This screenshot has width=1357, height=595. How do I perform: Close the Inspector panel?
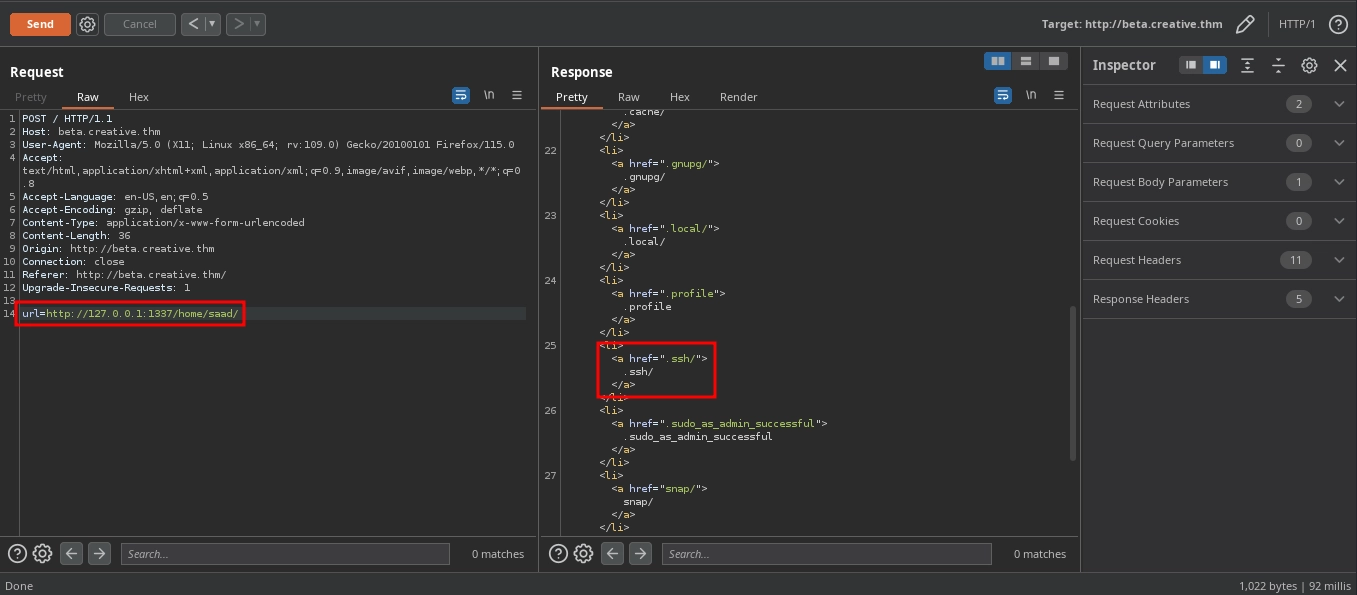(1340, 65)
